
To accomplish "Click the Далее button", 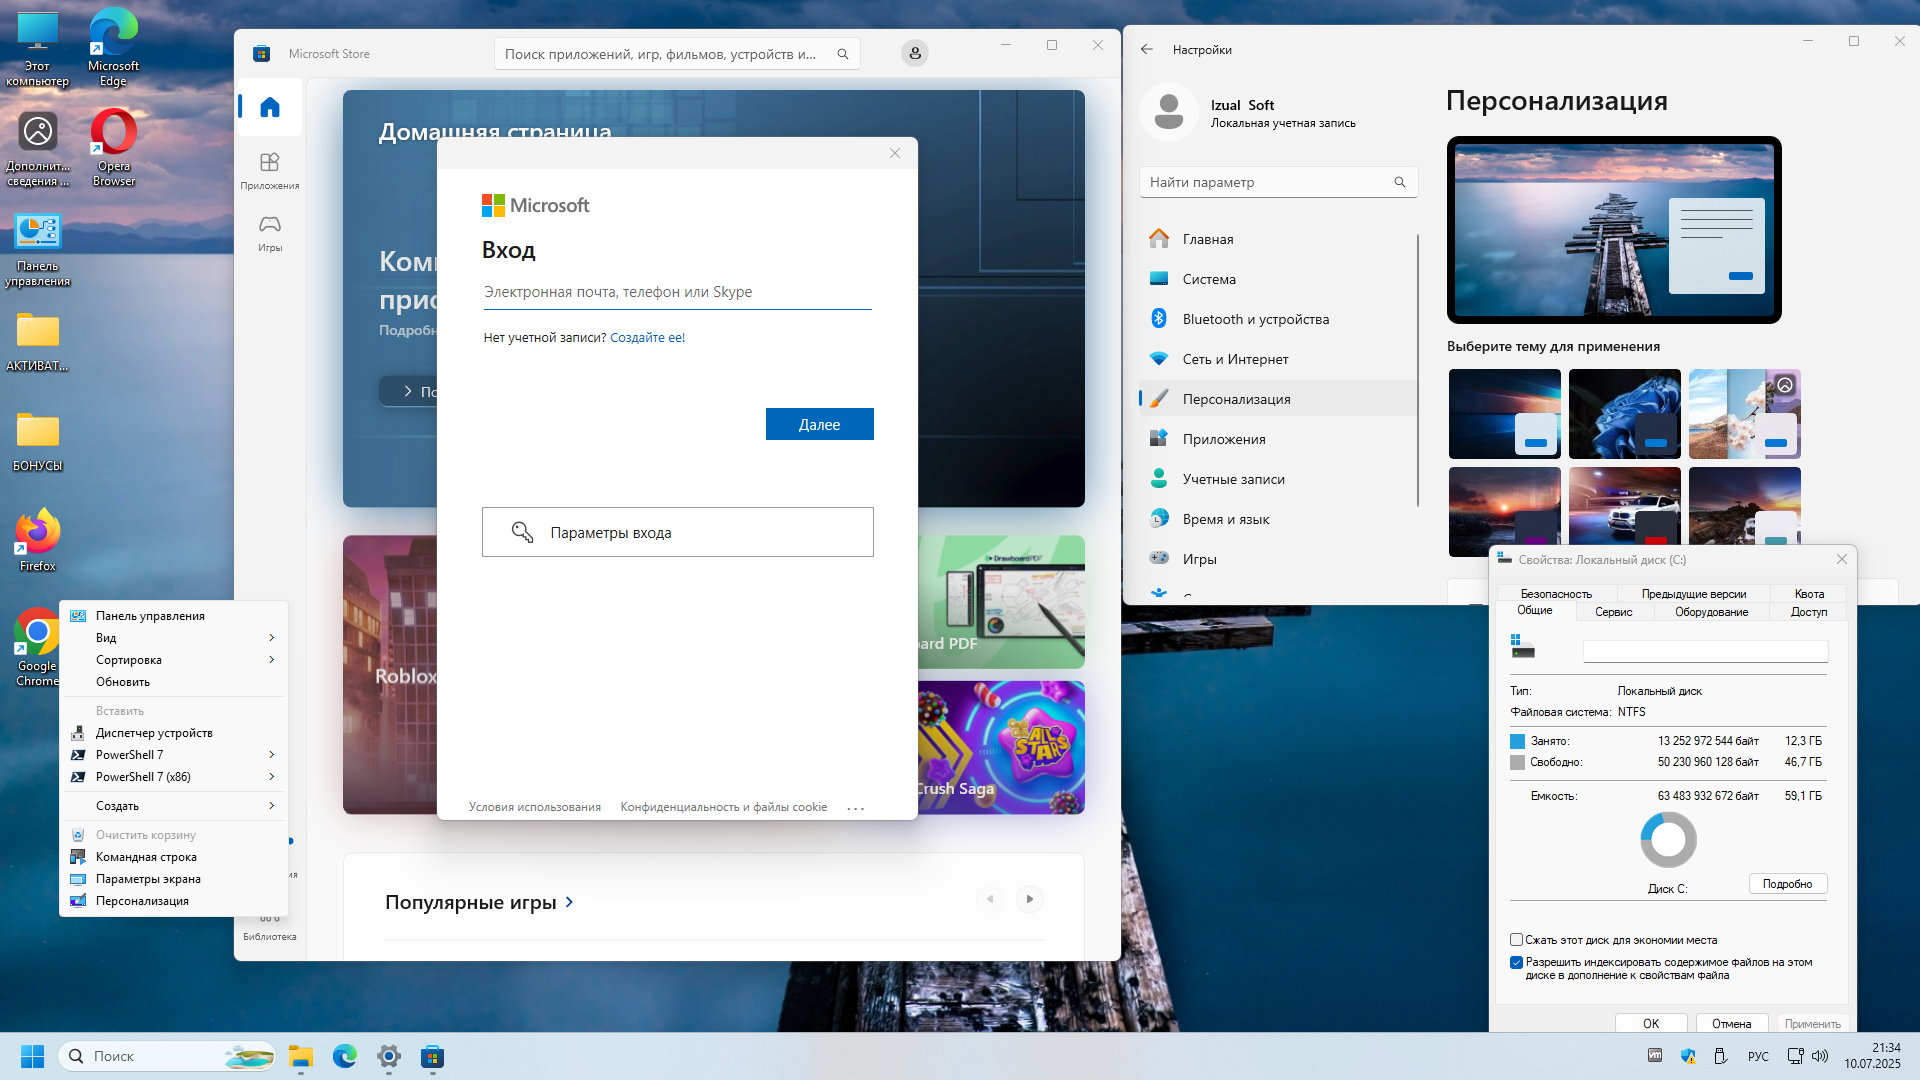I will [x=819, y=424].
